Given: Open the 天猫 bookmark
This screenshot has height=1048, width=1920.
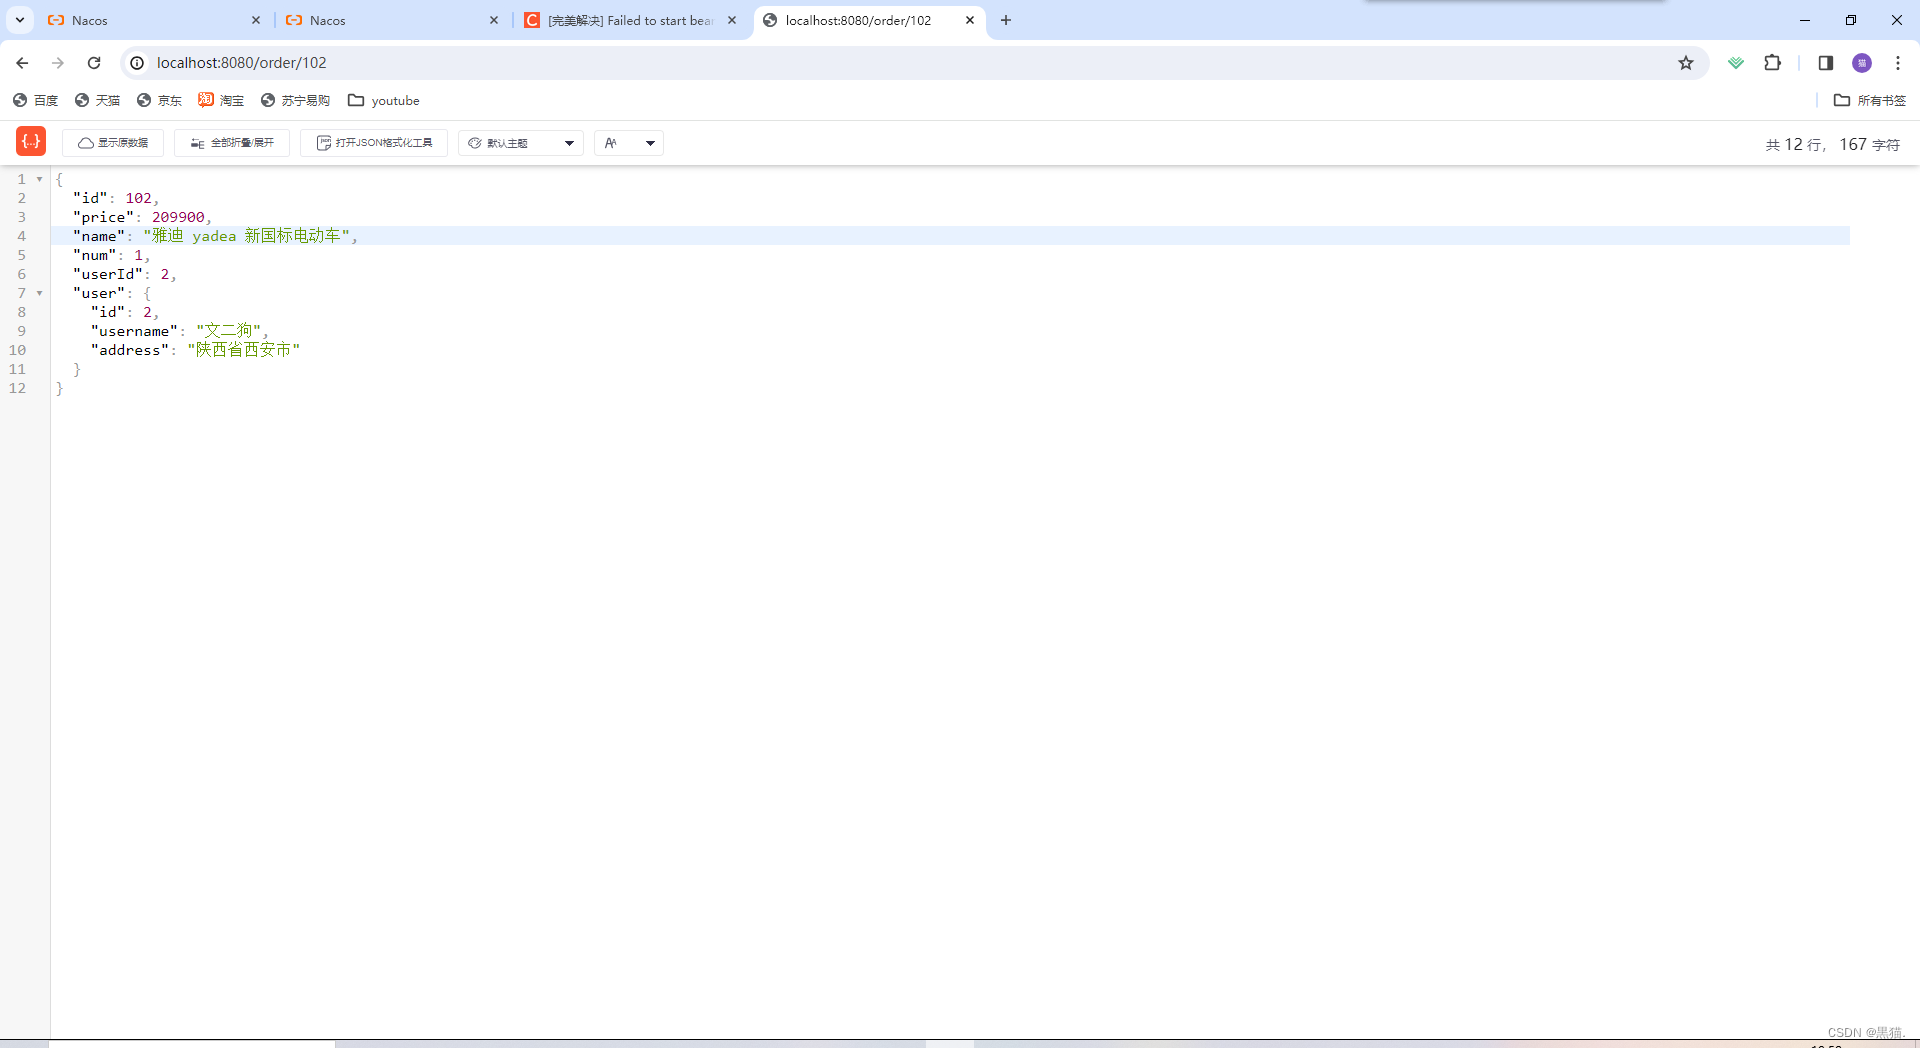Looking at the screenshot, I should (x=97, y=100).
